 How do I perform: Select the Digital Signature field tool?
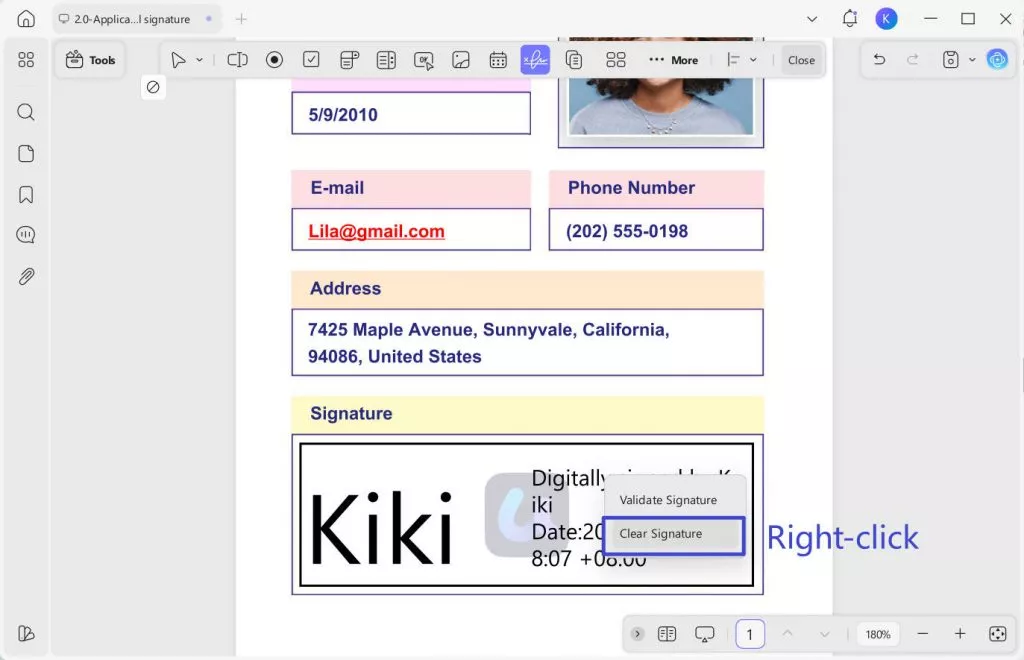click(536, 60)
